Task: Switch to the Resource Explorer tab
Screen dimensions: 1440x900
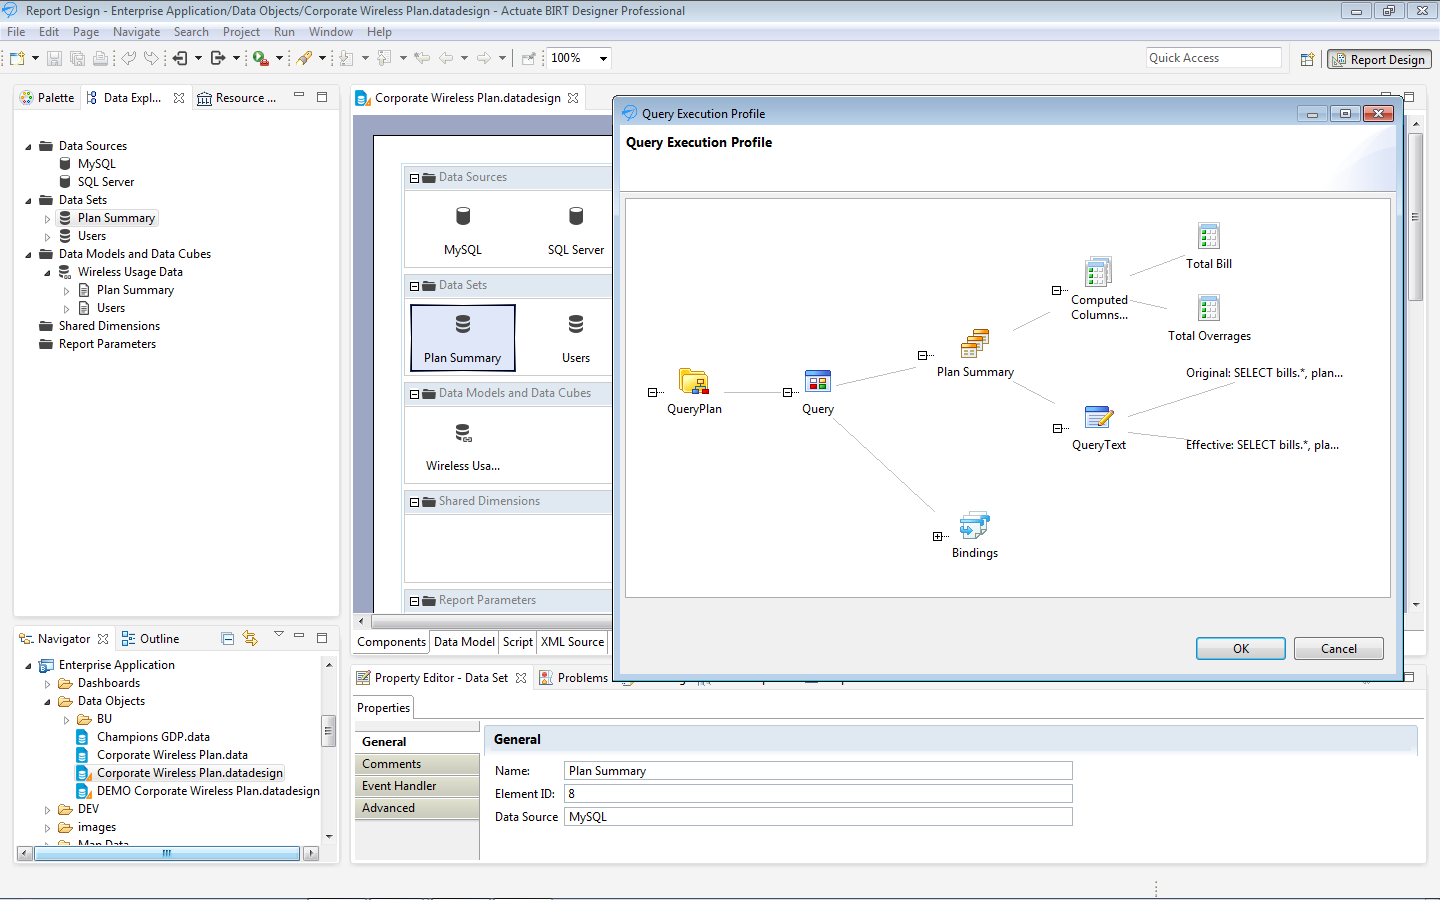Action: click(237, 98)
